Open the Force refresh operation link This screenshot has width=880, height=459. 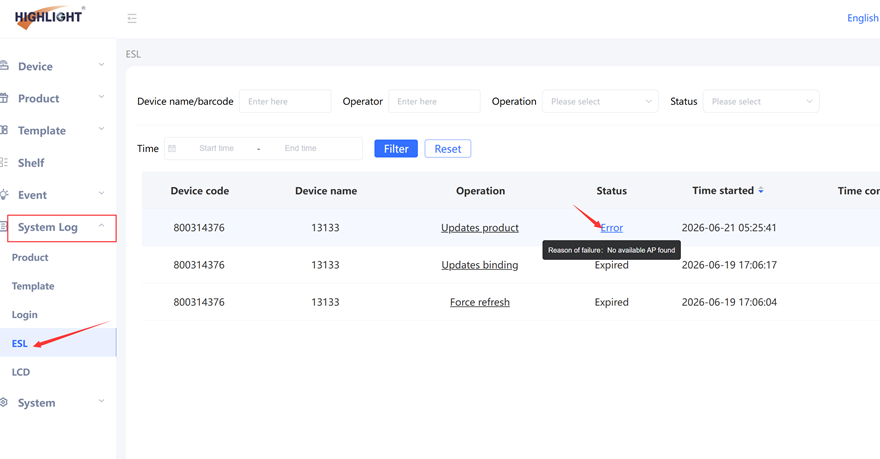coord(480,302)
